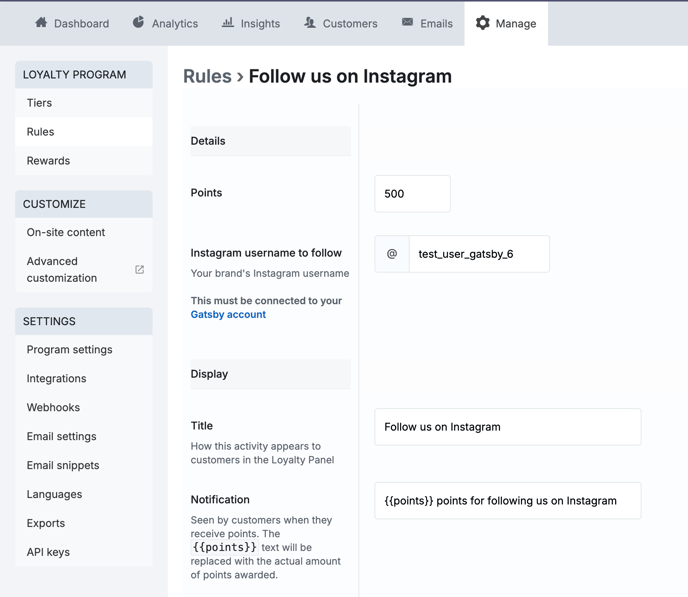
Task: Select Rules in the sidebar
Action: tap(84, 132)
